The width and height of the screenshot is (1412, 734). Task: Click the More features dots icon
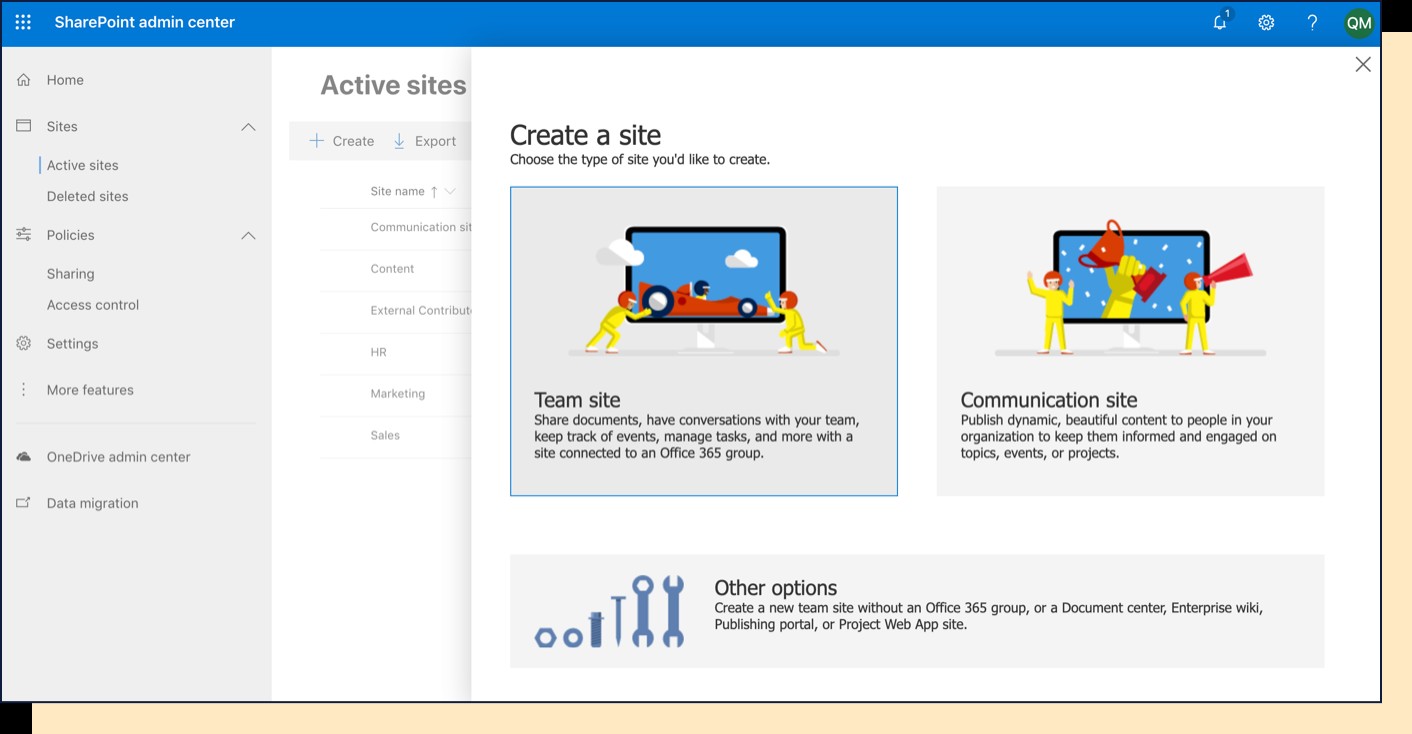(24, 390)
